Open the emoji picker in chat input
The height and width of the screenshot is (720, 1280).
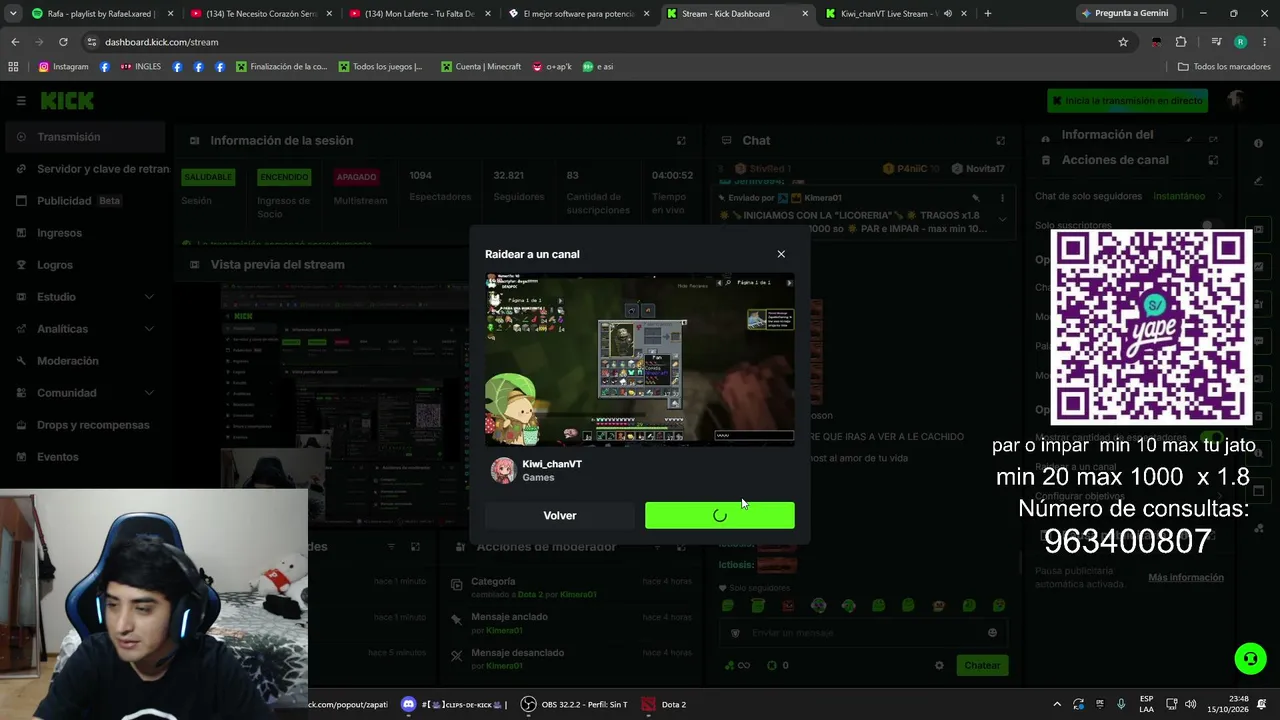click(992, 633)
